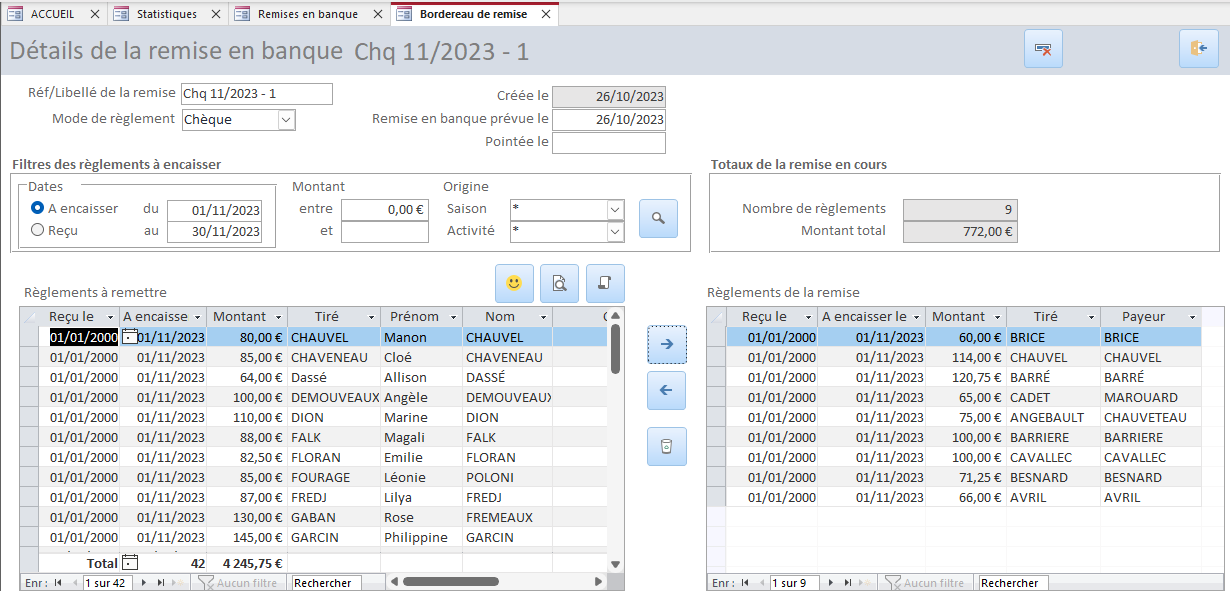Close the Statistiques tab
The height and width of the screenshot is (591, 1230).
218,14
